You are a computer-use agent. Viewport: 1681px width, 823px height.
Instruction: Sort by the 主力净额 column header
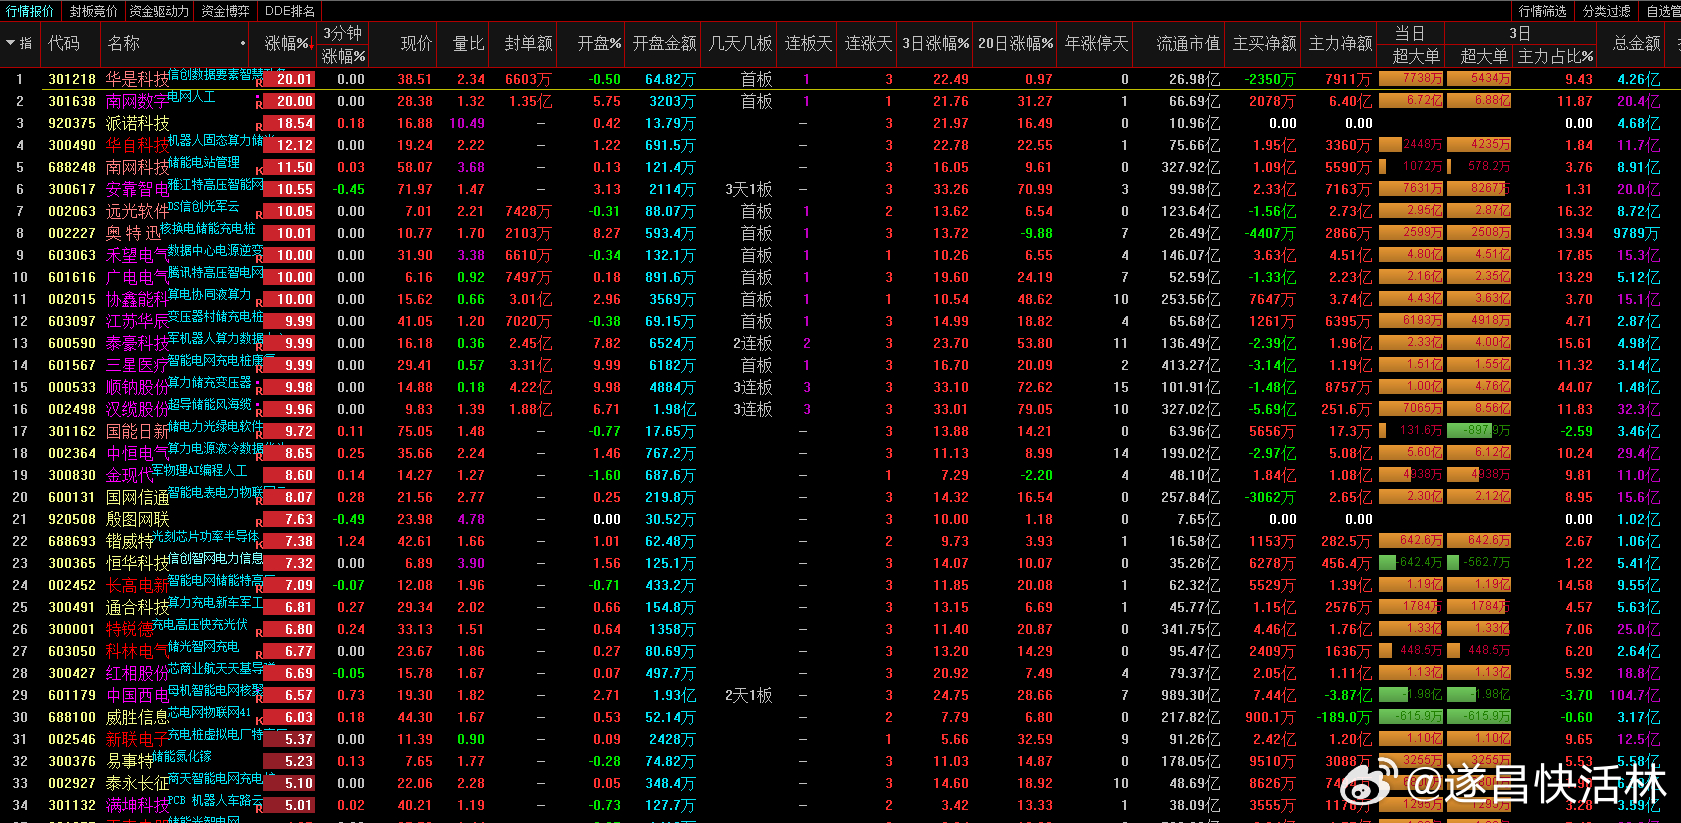tap(1340, 43)
